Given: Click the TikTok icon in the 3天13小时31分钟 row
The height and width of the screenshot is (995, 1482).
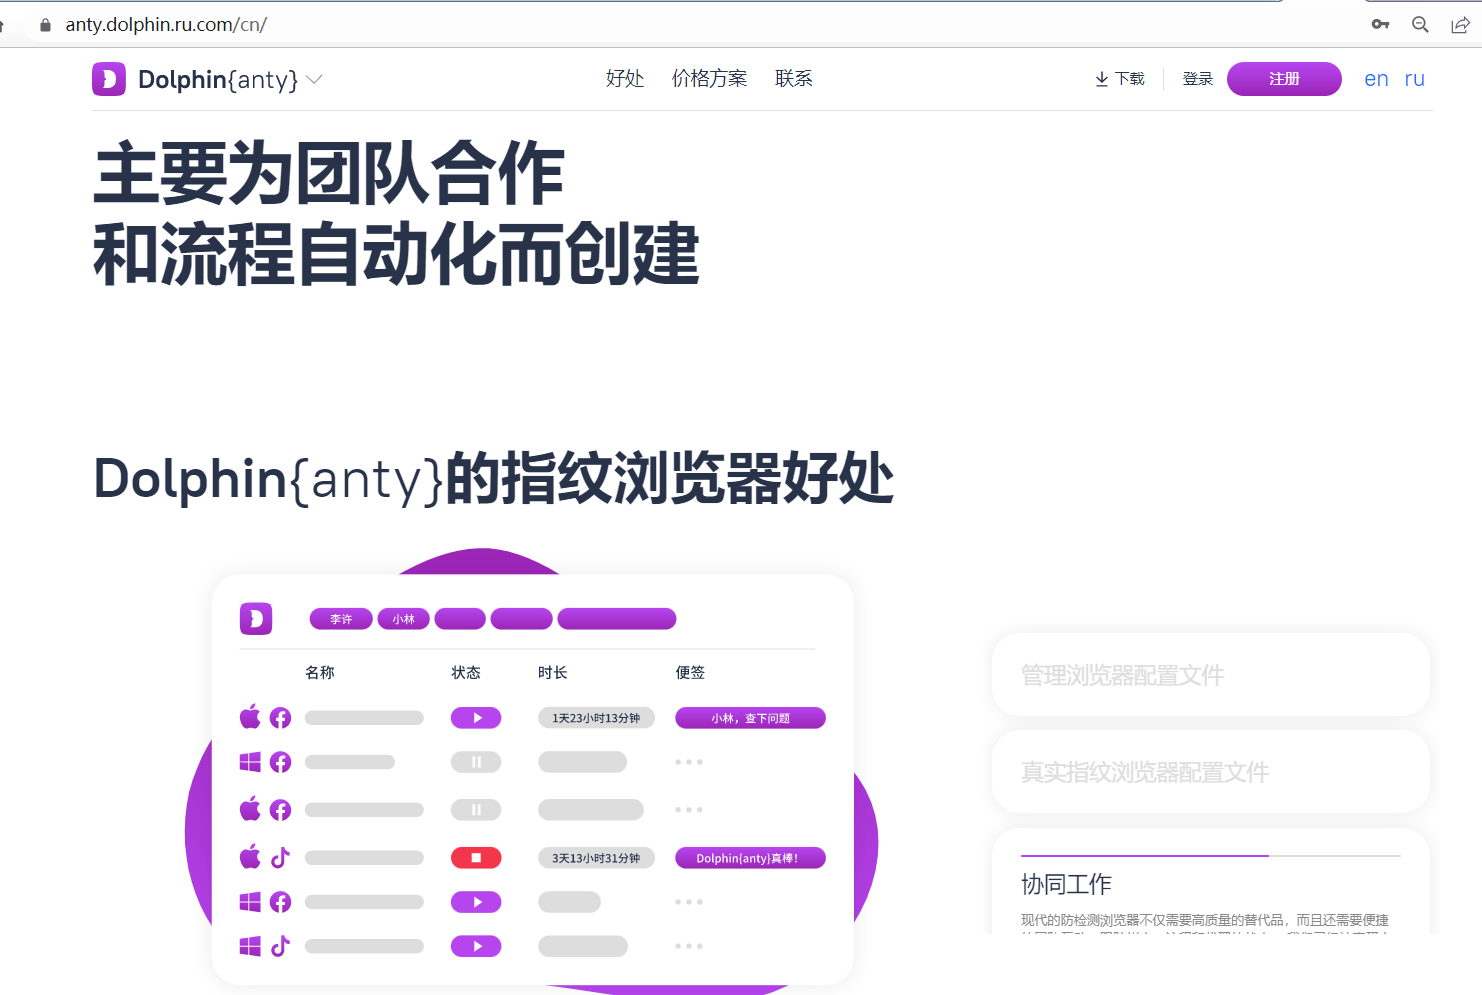Looking at the screenshot, I should tap(280, 857).
